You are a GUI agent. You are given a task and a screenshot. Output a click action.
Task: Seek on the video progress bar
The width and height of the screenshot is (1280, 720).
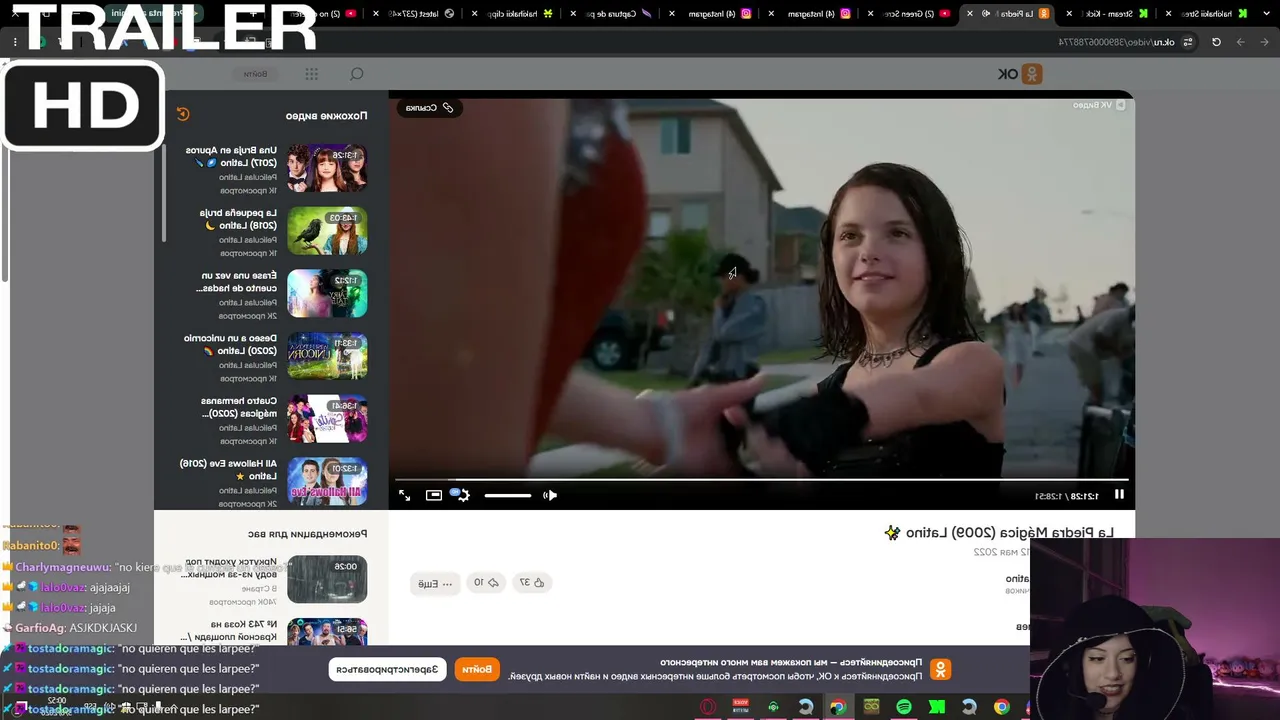(x=762, y=480)
